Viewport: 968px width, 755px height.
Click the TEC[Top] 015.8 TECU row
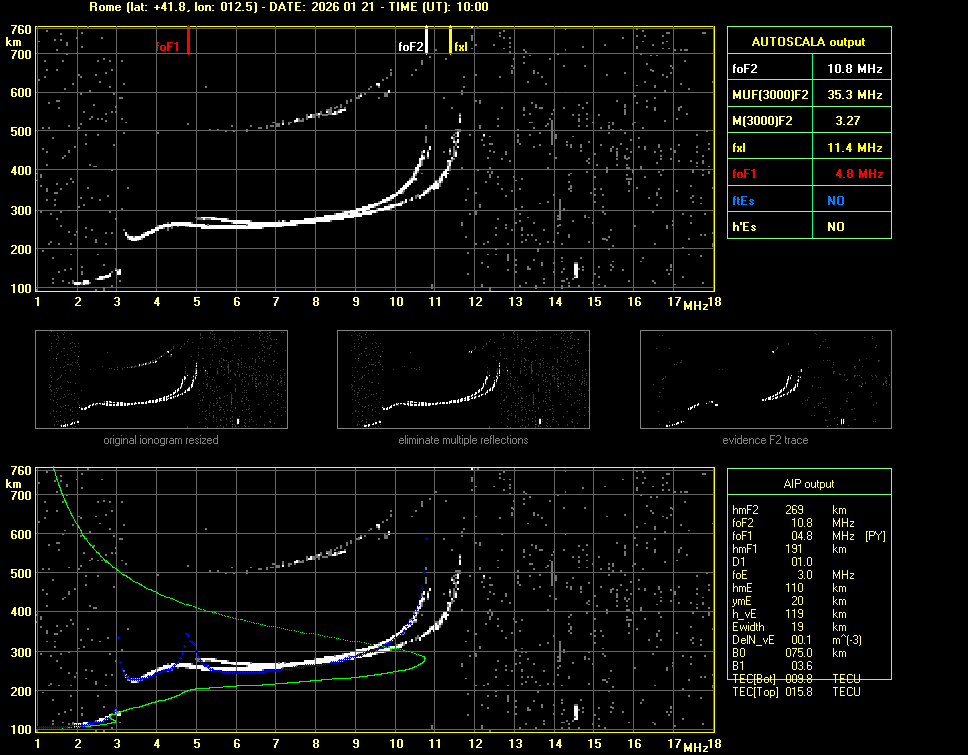[x=797, y=692]
